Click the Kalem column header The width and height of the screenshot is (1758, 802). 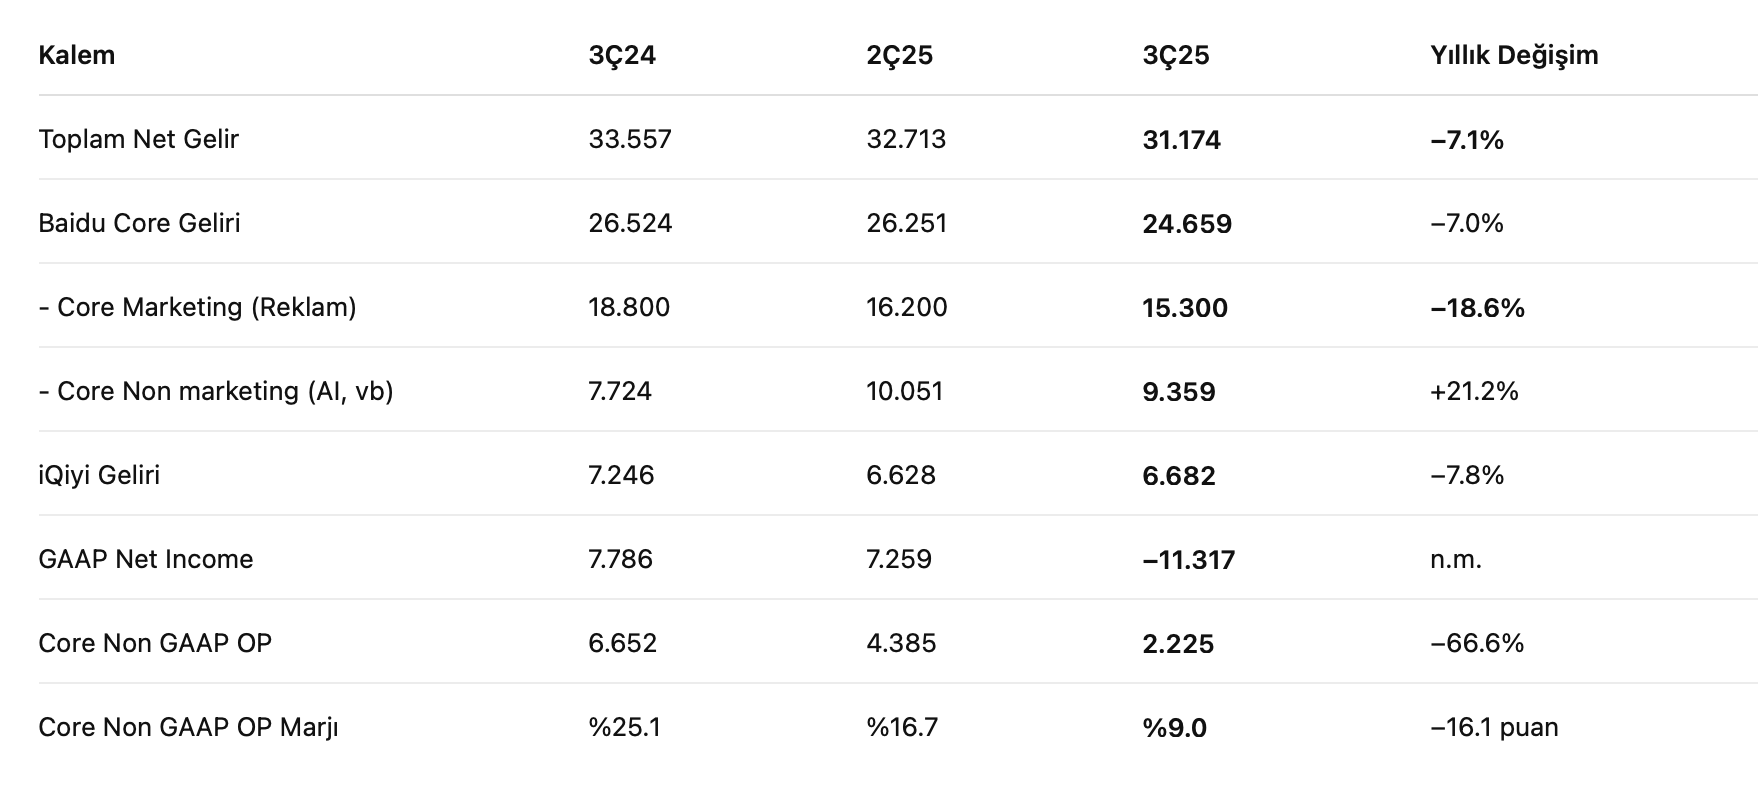77,55
